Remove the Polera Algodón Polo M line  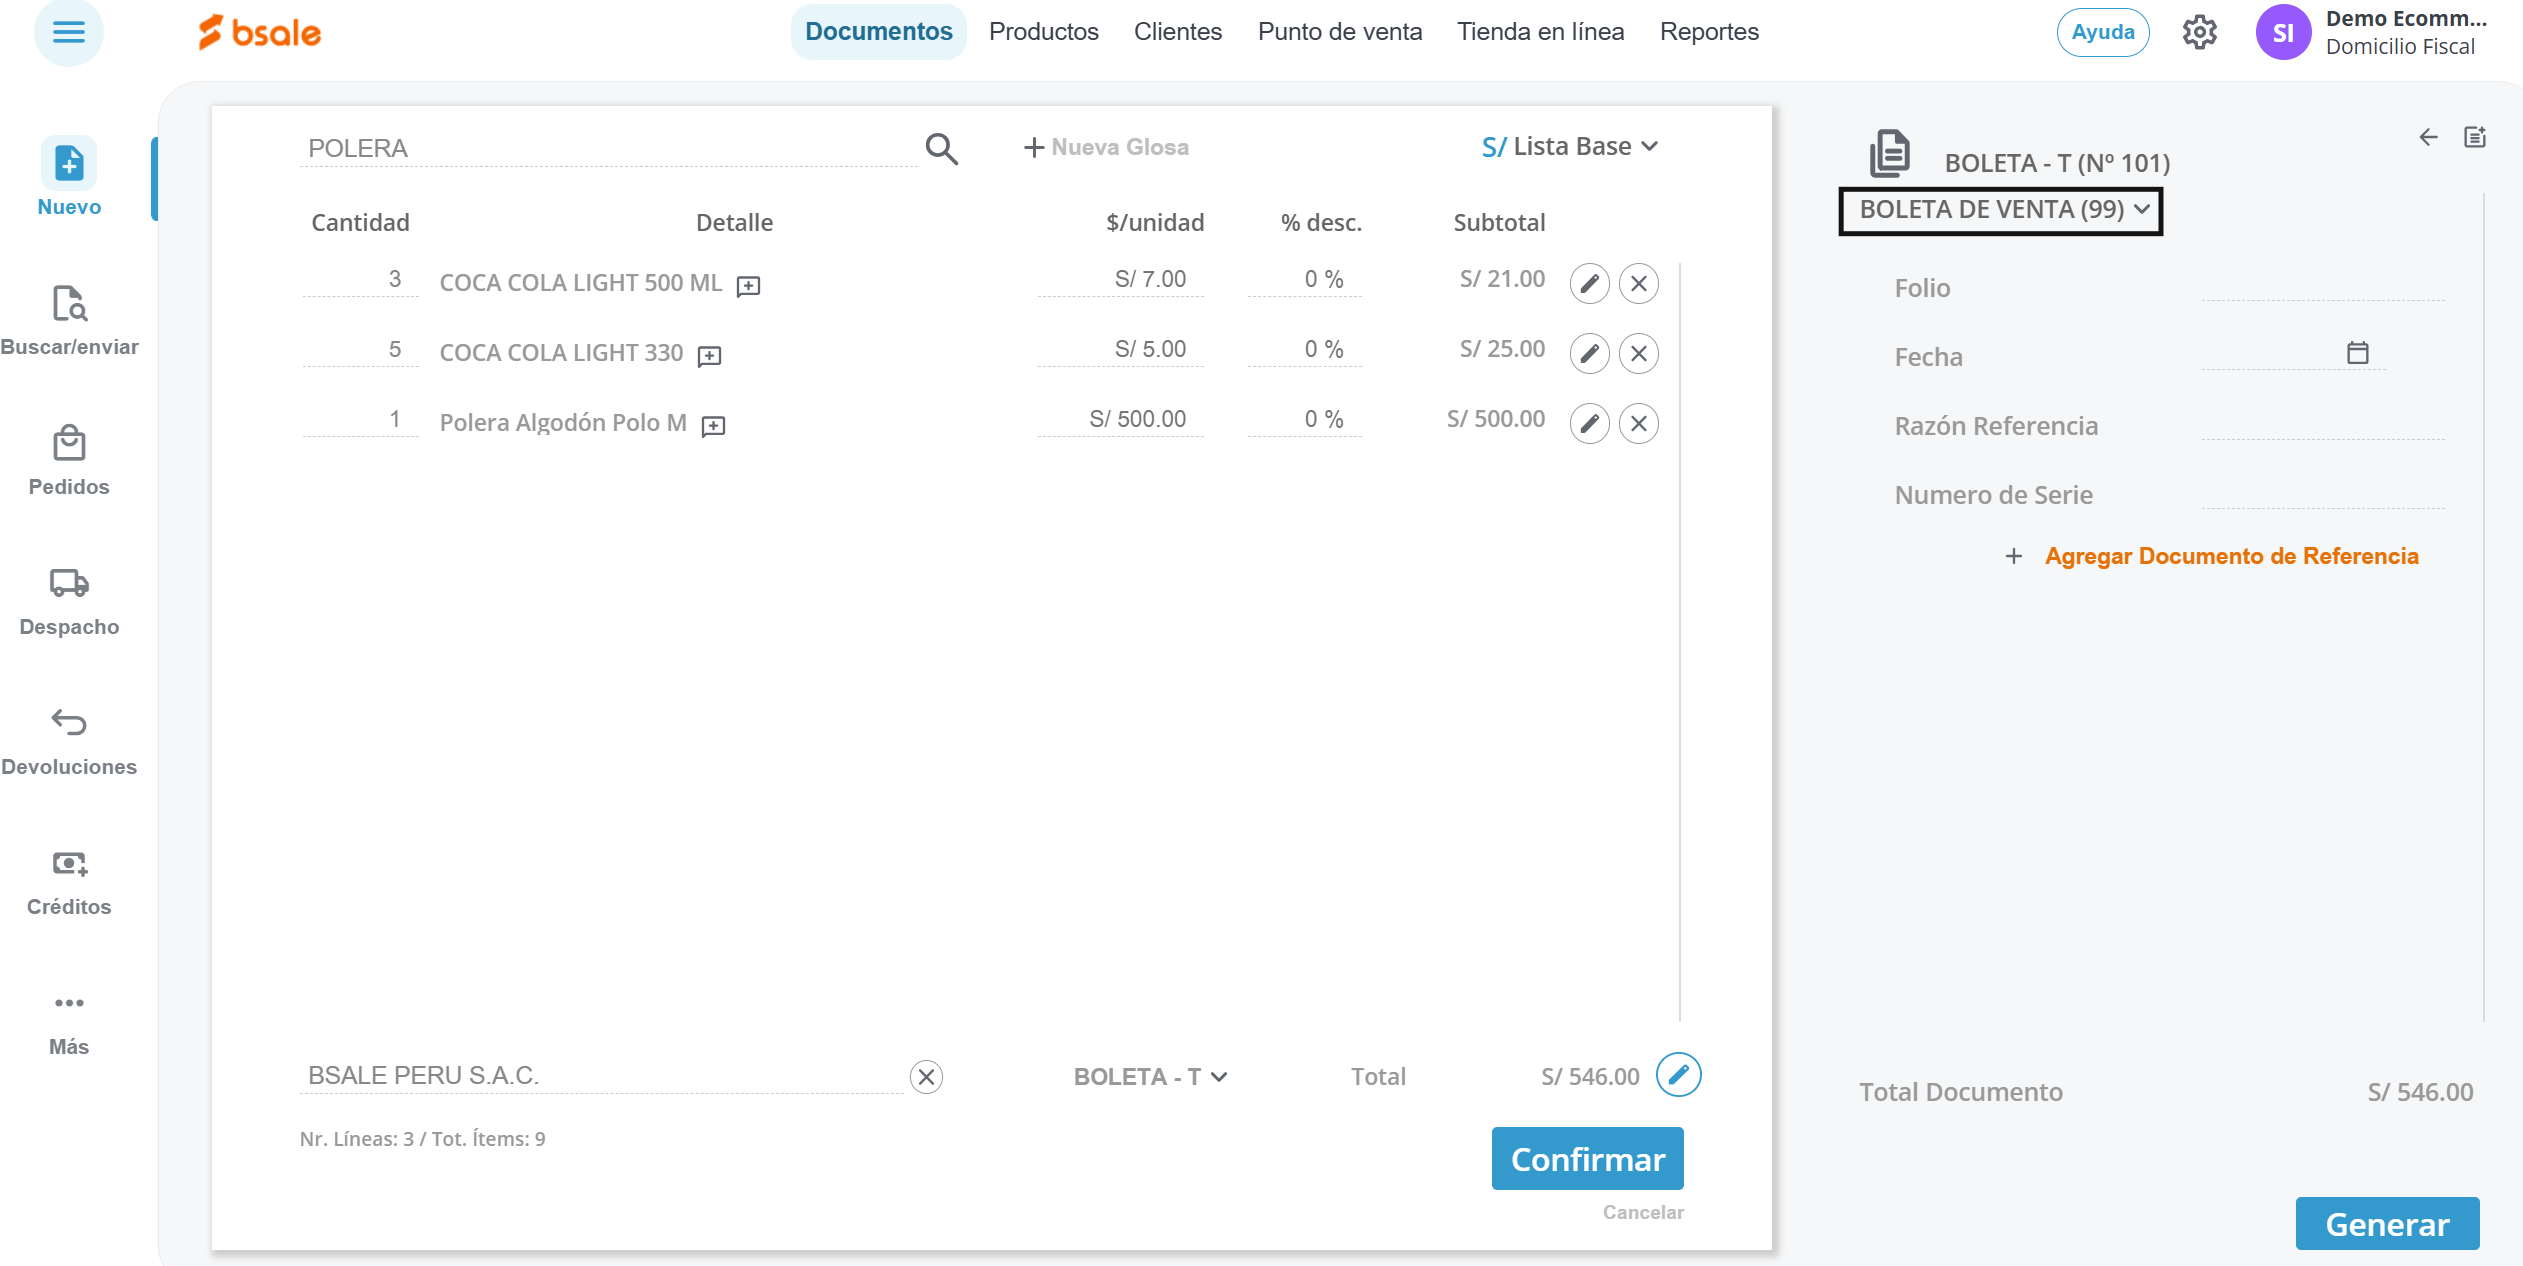(x=1638, y=424)
